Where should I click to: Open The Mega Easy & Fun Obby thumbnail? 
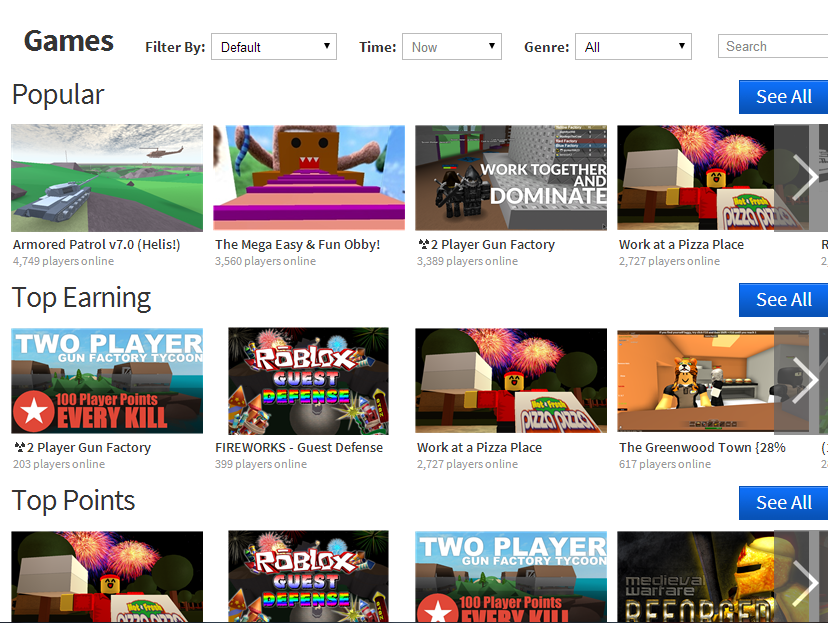click(309, 178)
